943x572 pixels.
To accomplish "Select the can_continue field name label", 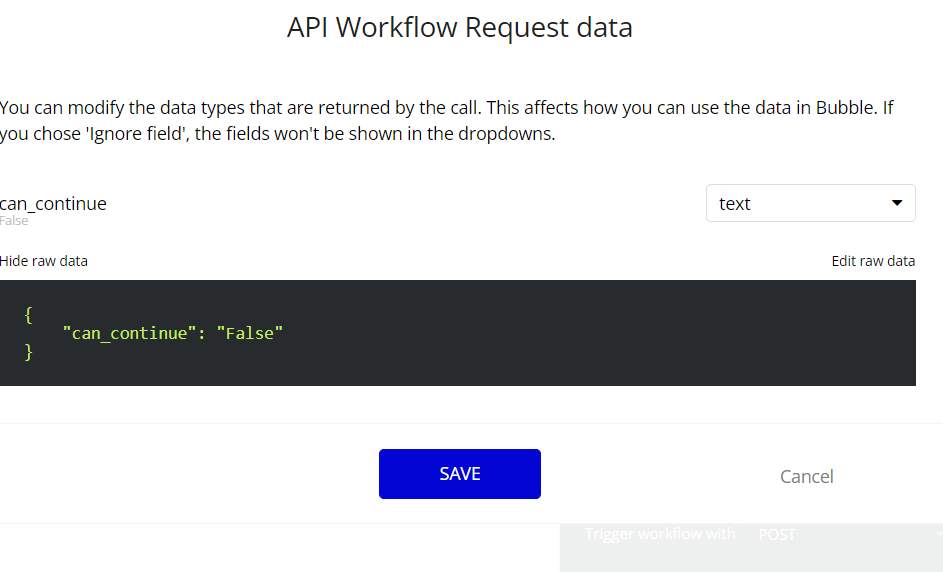I will (x=54, y=203).
